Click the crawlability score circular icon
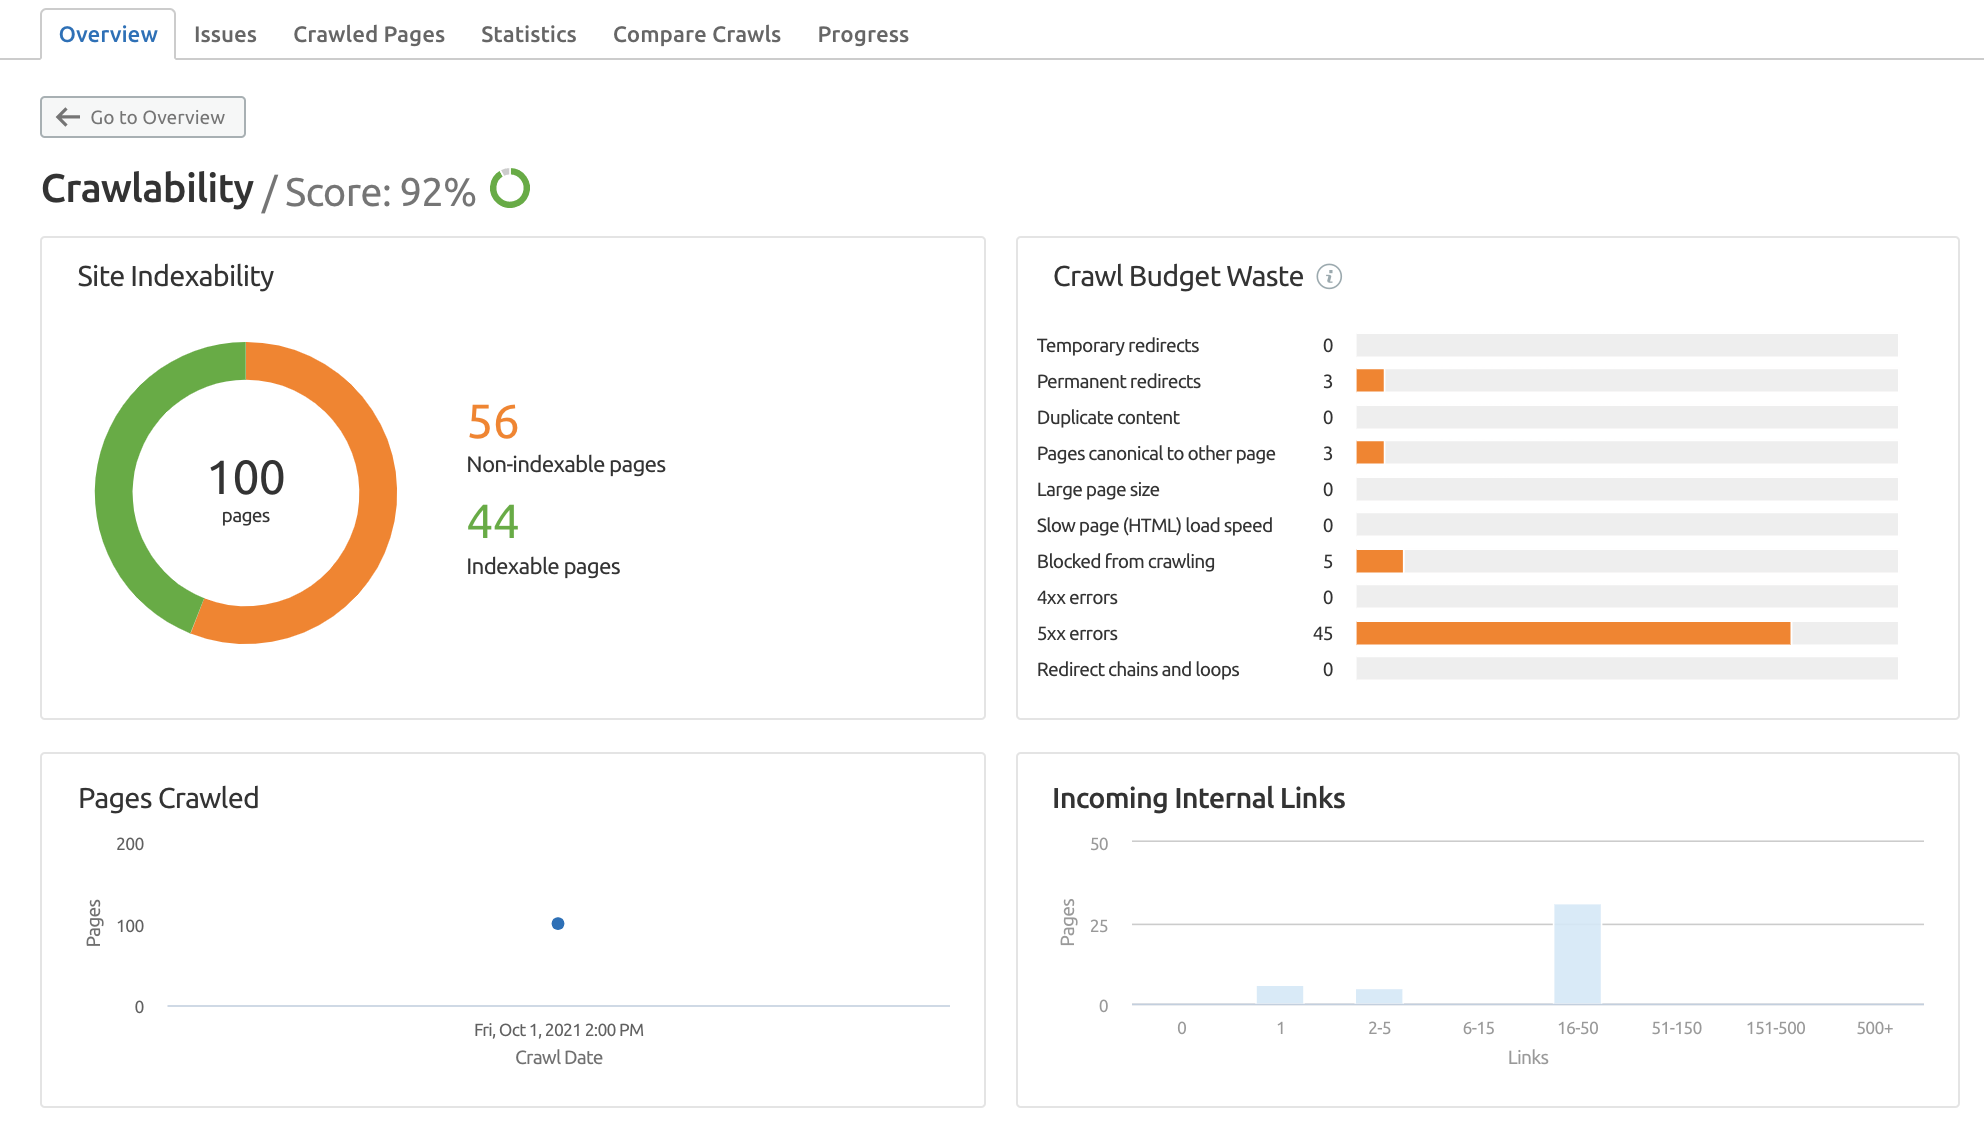The height and width of the screenshot is (1126, 1984). pyautogui.click(x=511, y=188)
